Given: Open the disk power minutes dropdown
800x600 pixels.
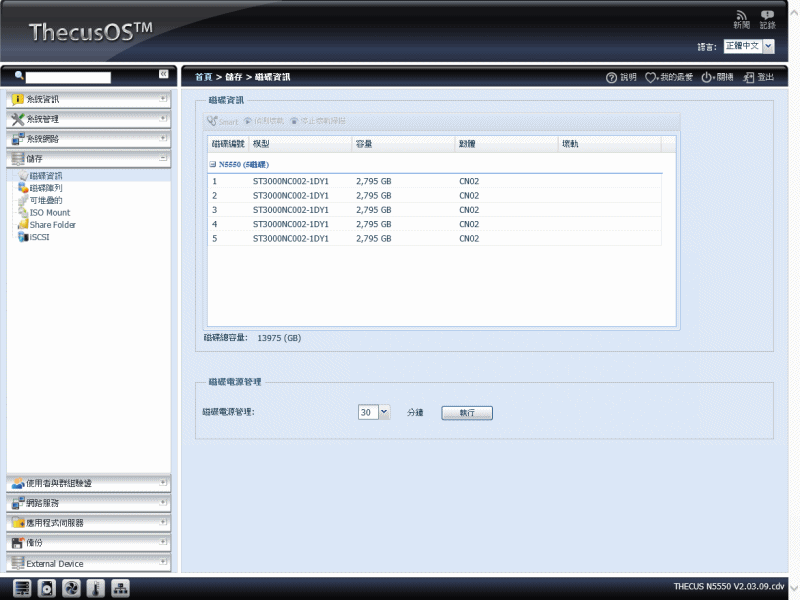Looking at the screenshot, I should (x=384, y=412).
